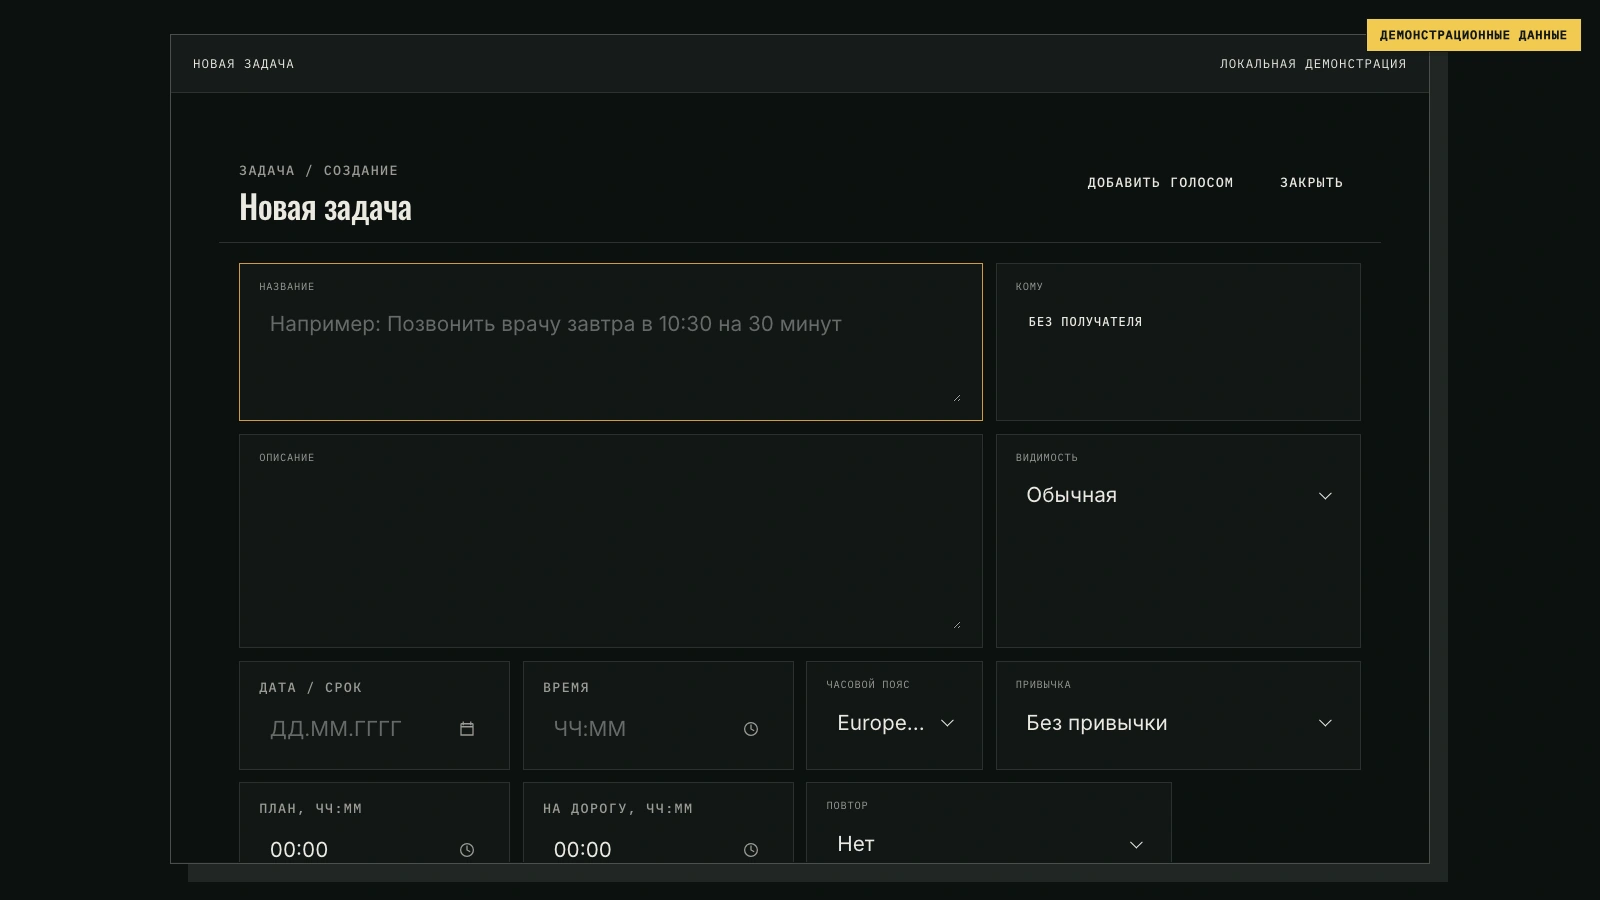Click the clock icon in the План field

pos(467,850)
